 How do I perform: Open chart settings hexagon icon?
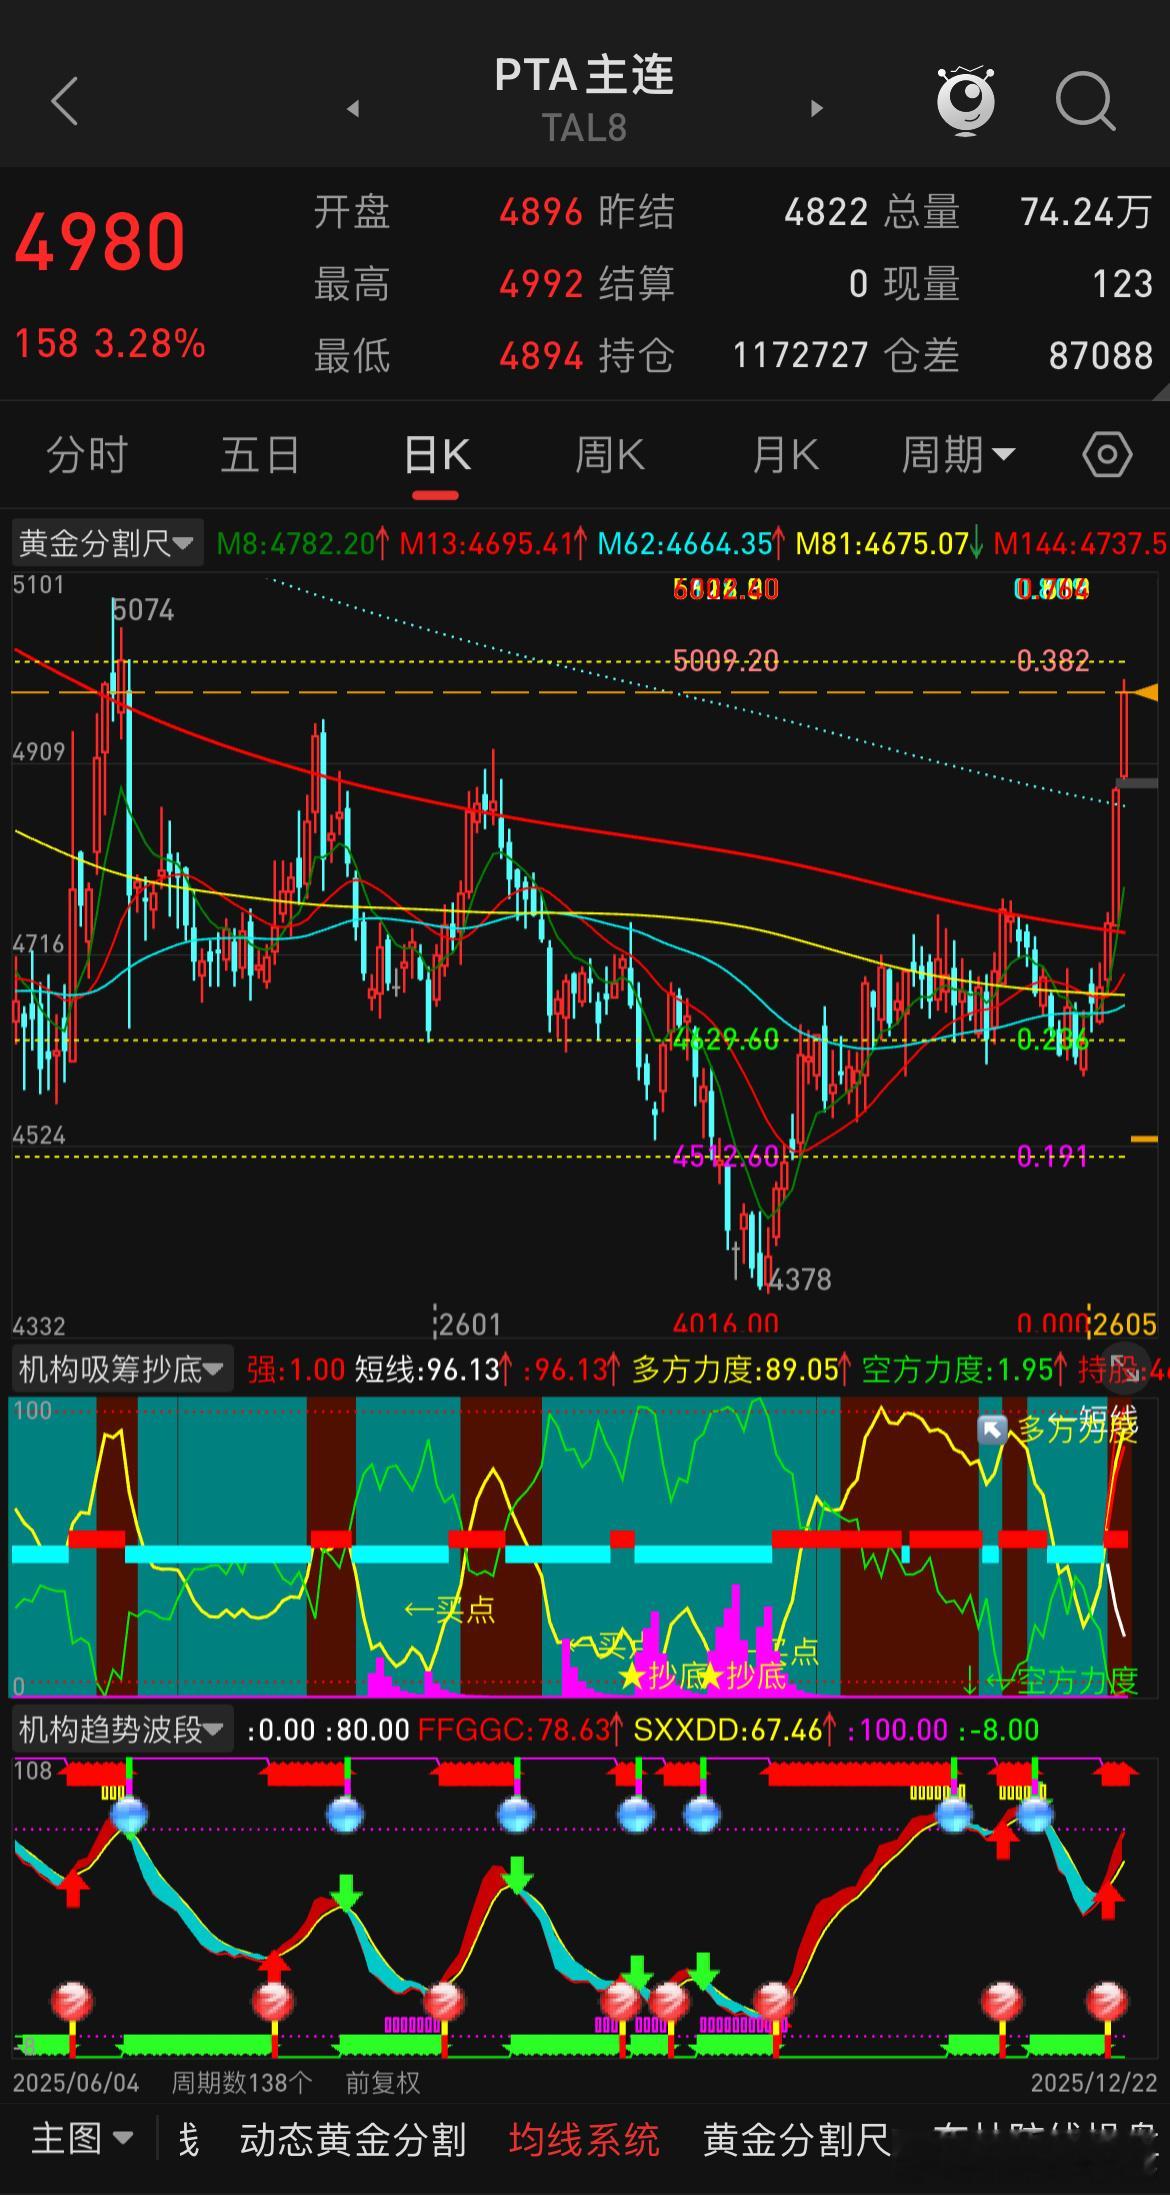coord(1107,455)
